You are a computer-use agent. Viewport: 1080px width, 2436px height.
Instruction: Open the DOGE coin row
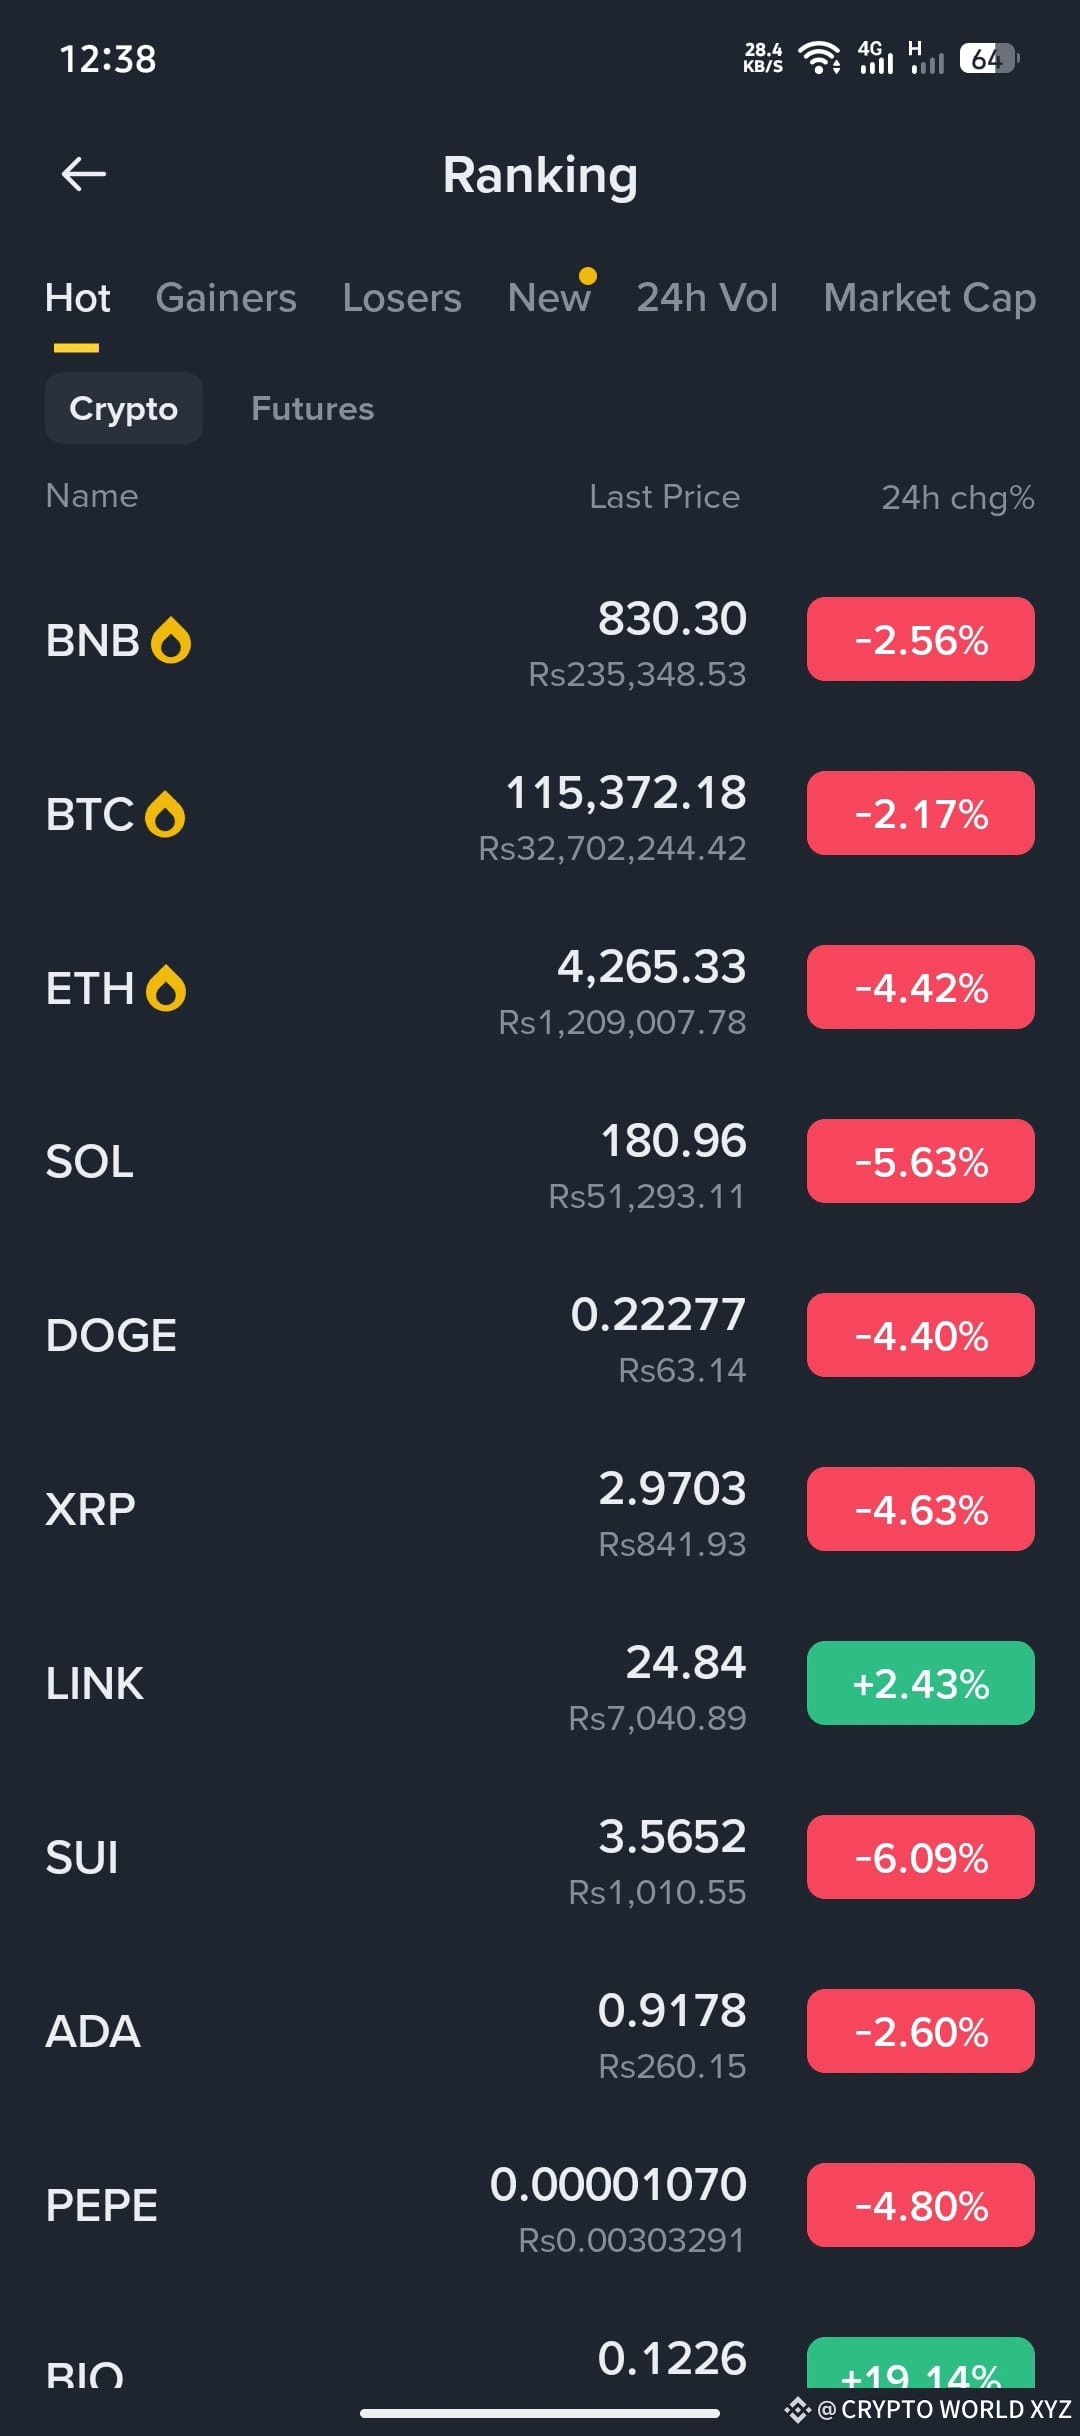tap(540, 1336)
